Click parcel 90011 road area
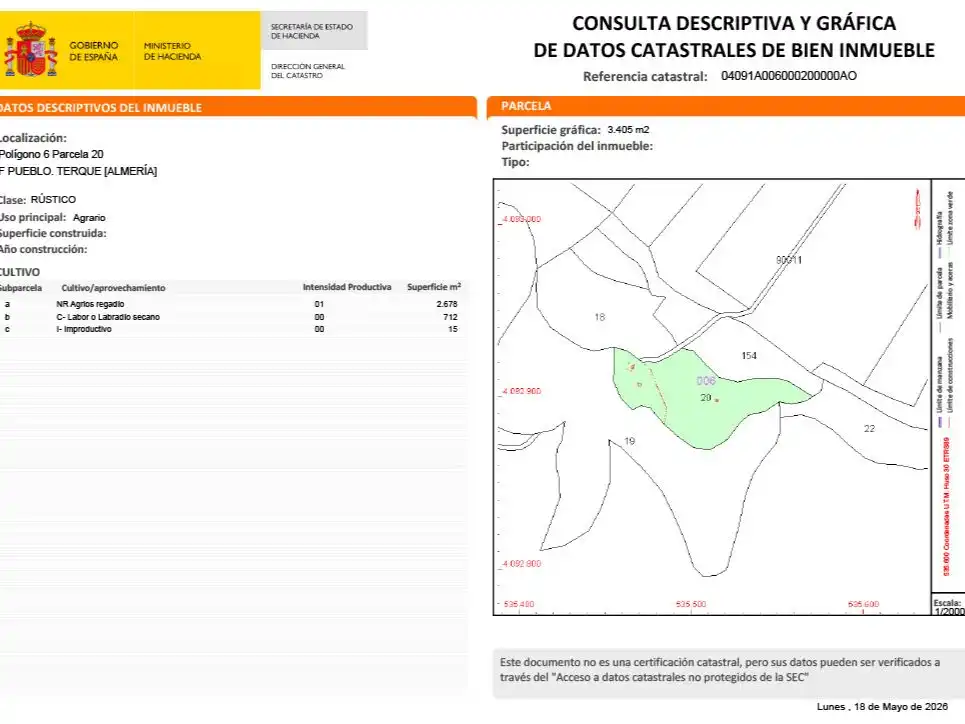Image resolution: width=965 pixels, height=724 pixels. click(x=789, y=260)
